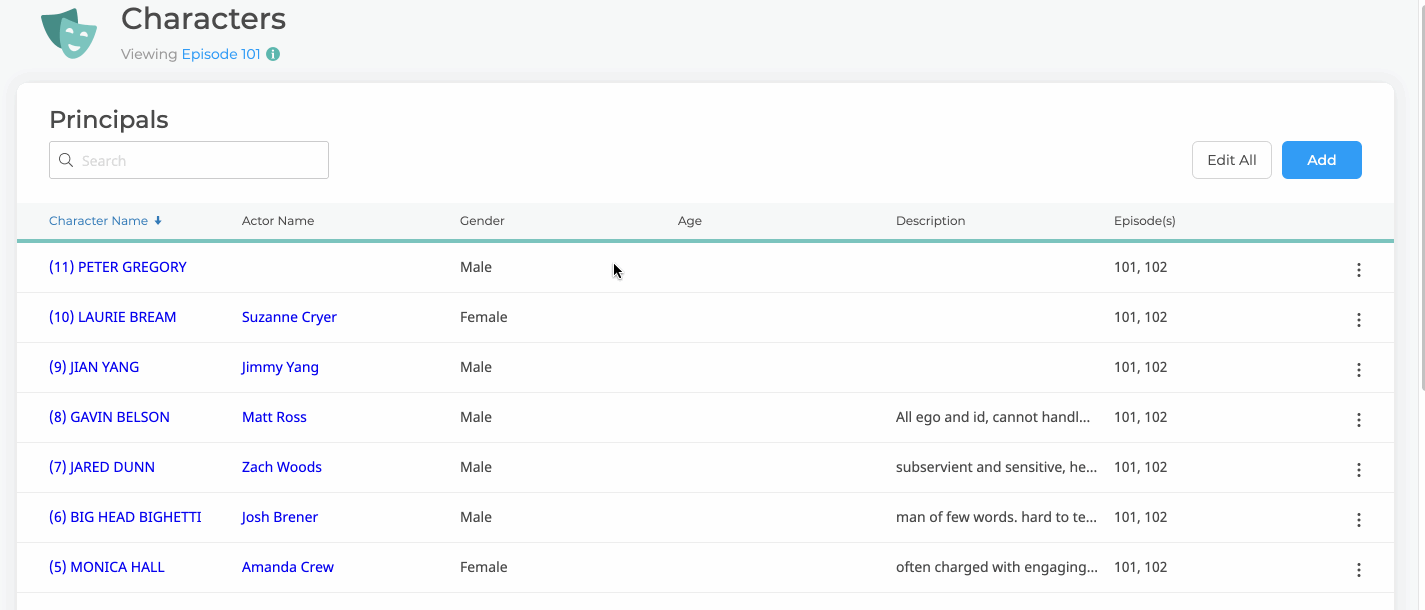Open actor Jimmy Yang link
This screenshot has height=610, width=1425.
[x=280, y=367]
